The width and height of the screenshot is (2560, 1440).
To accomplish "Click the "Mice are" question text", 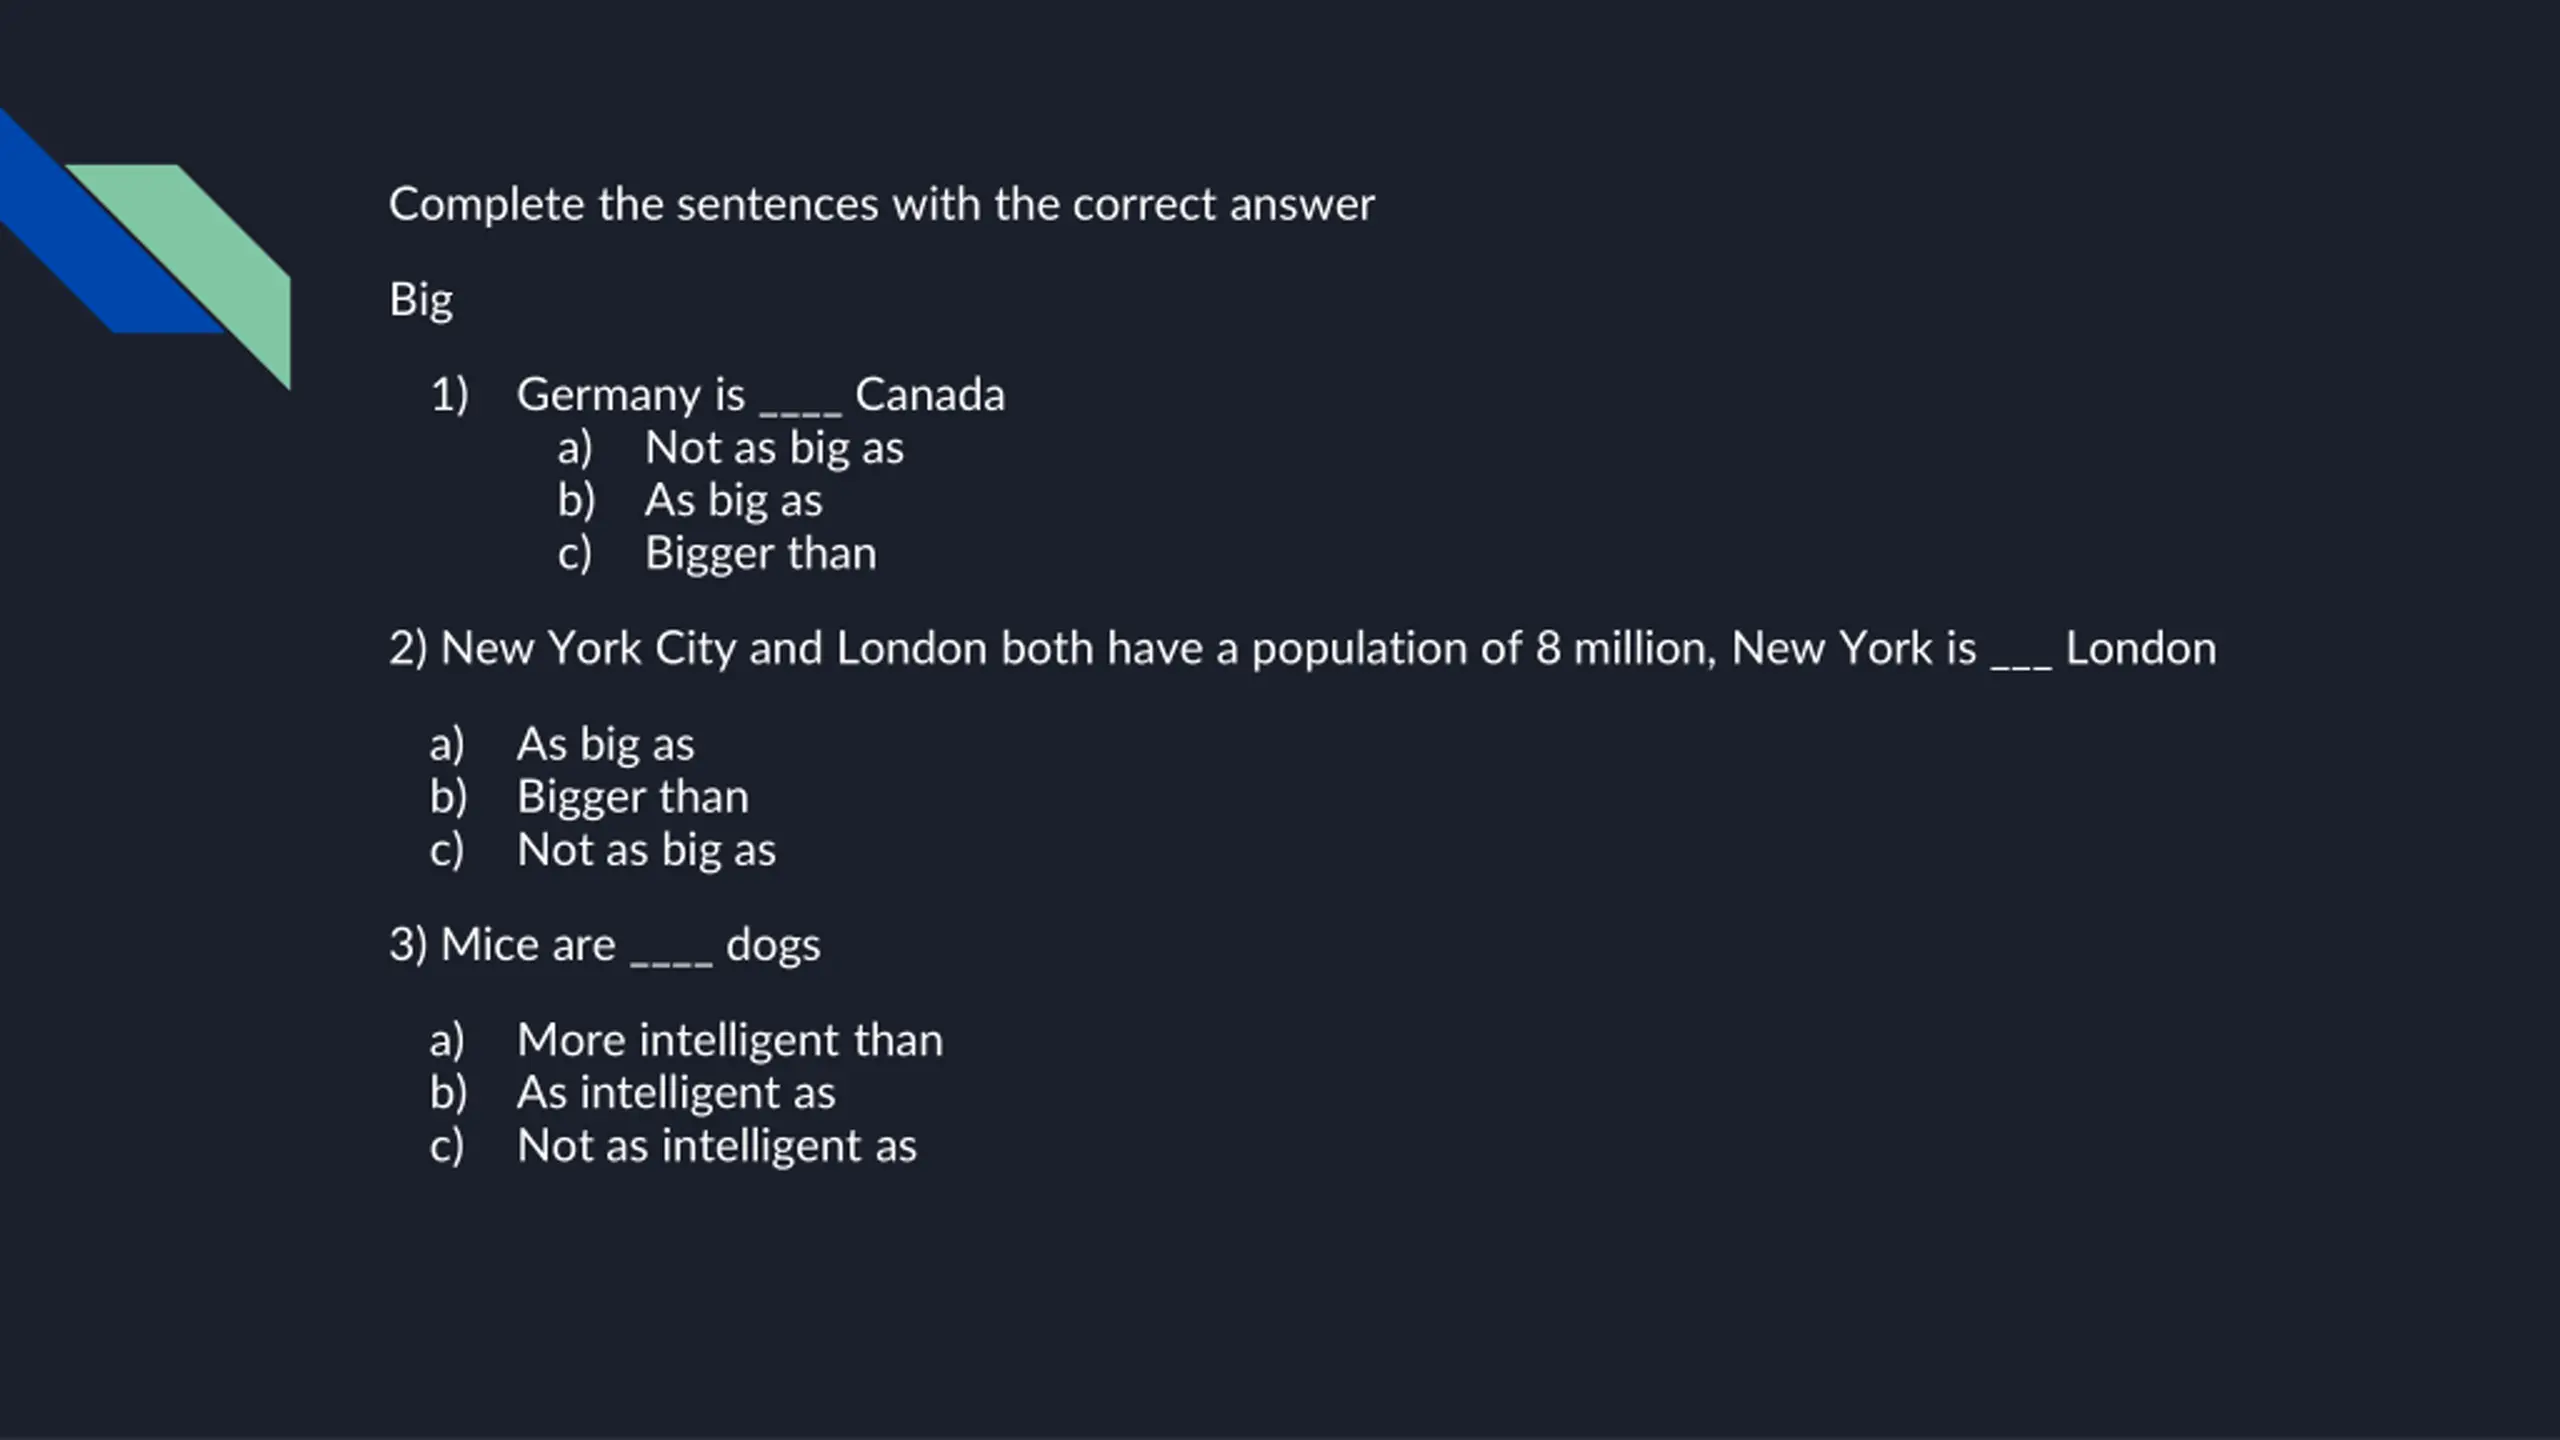I will (x=527, y=945).
